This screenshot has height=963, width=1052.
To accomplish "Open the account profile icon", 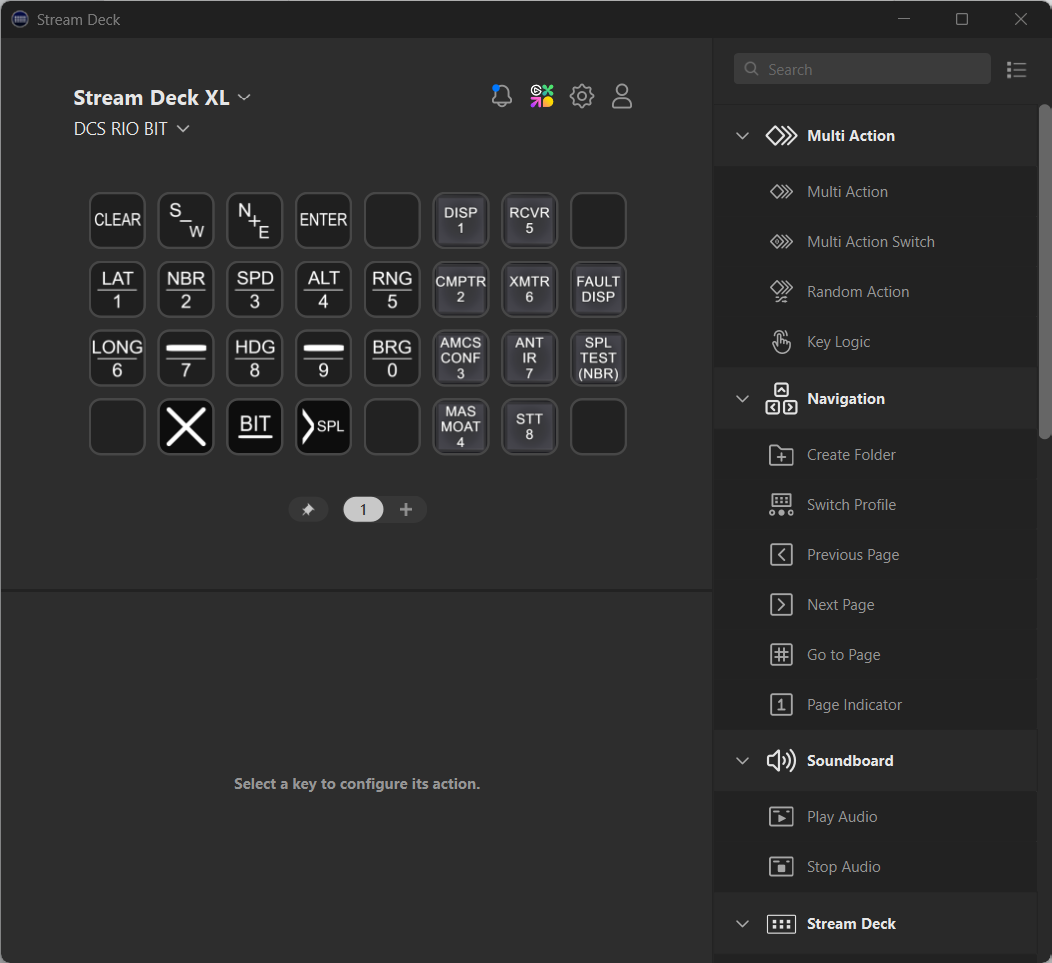I will 621,96.
